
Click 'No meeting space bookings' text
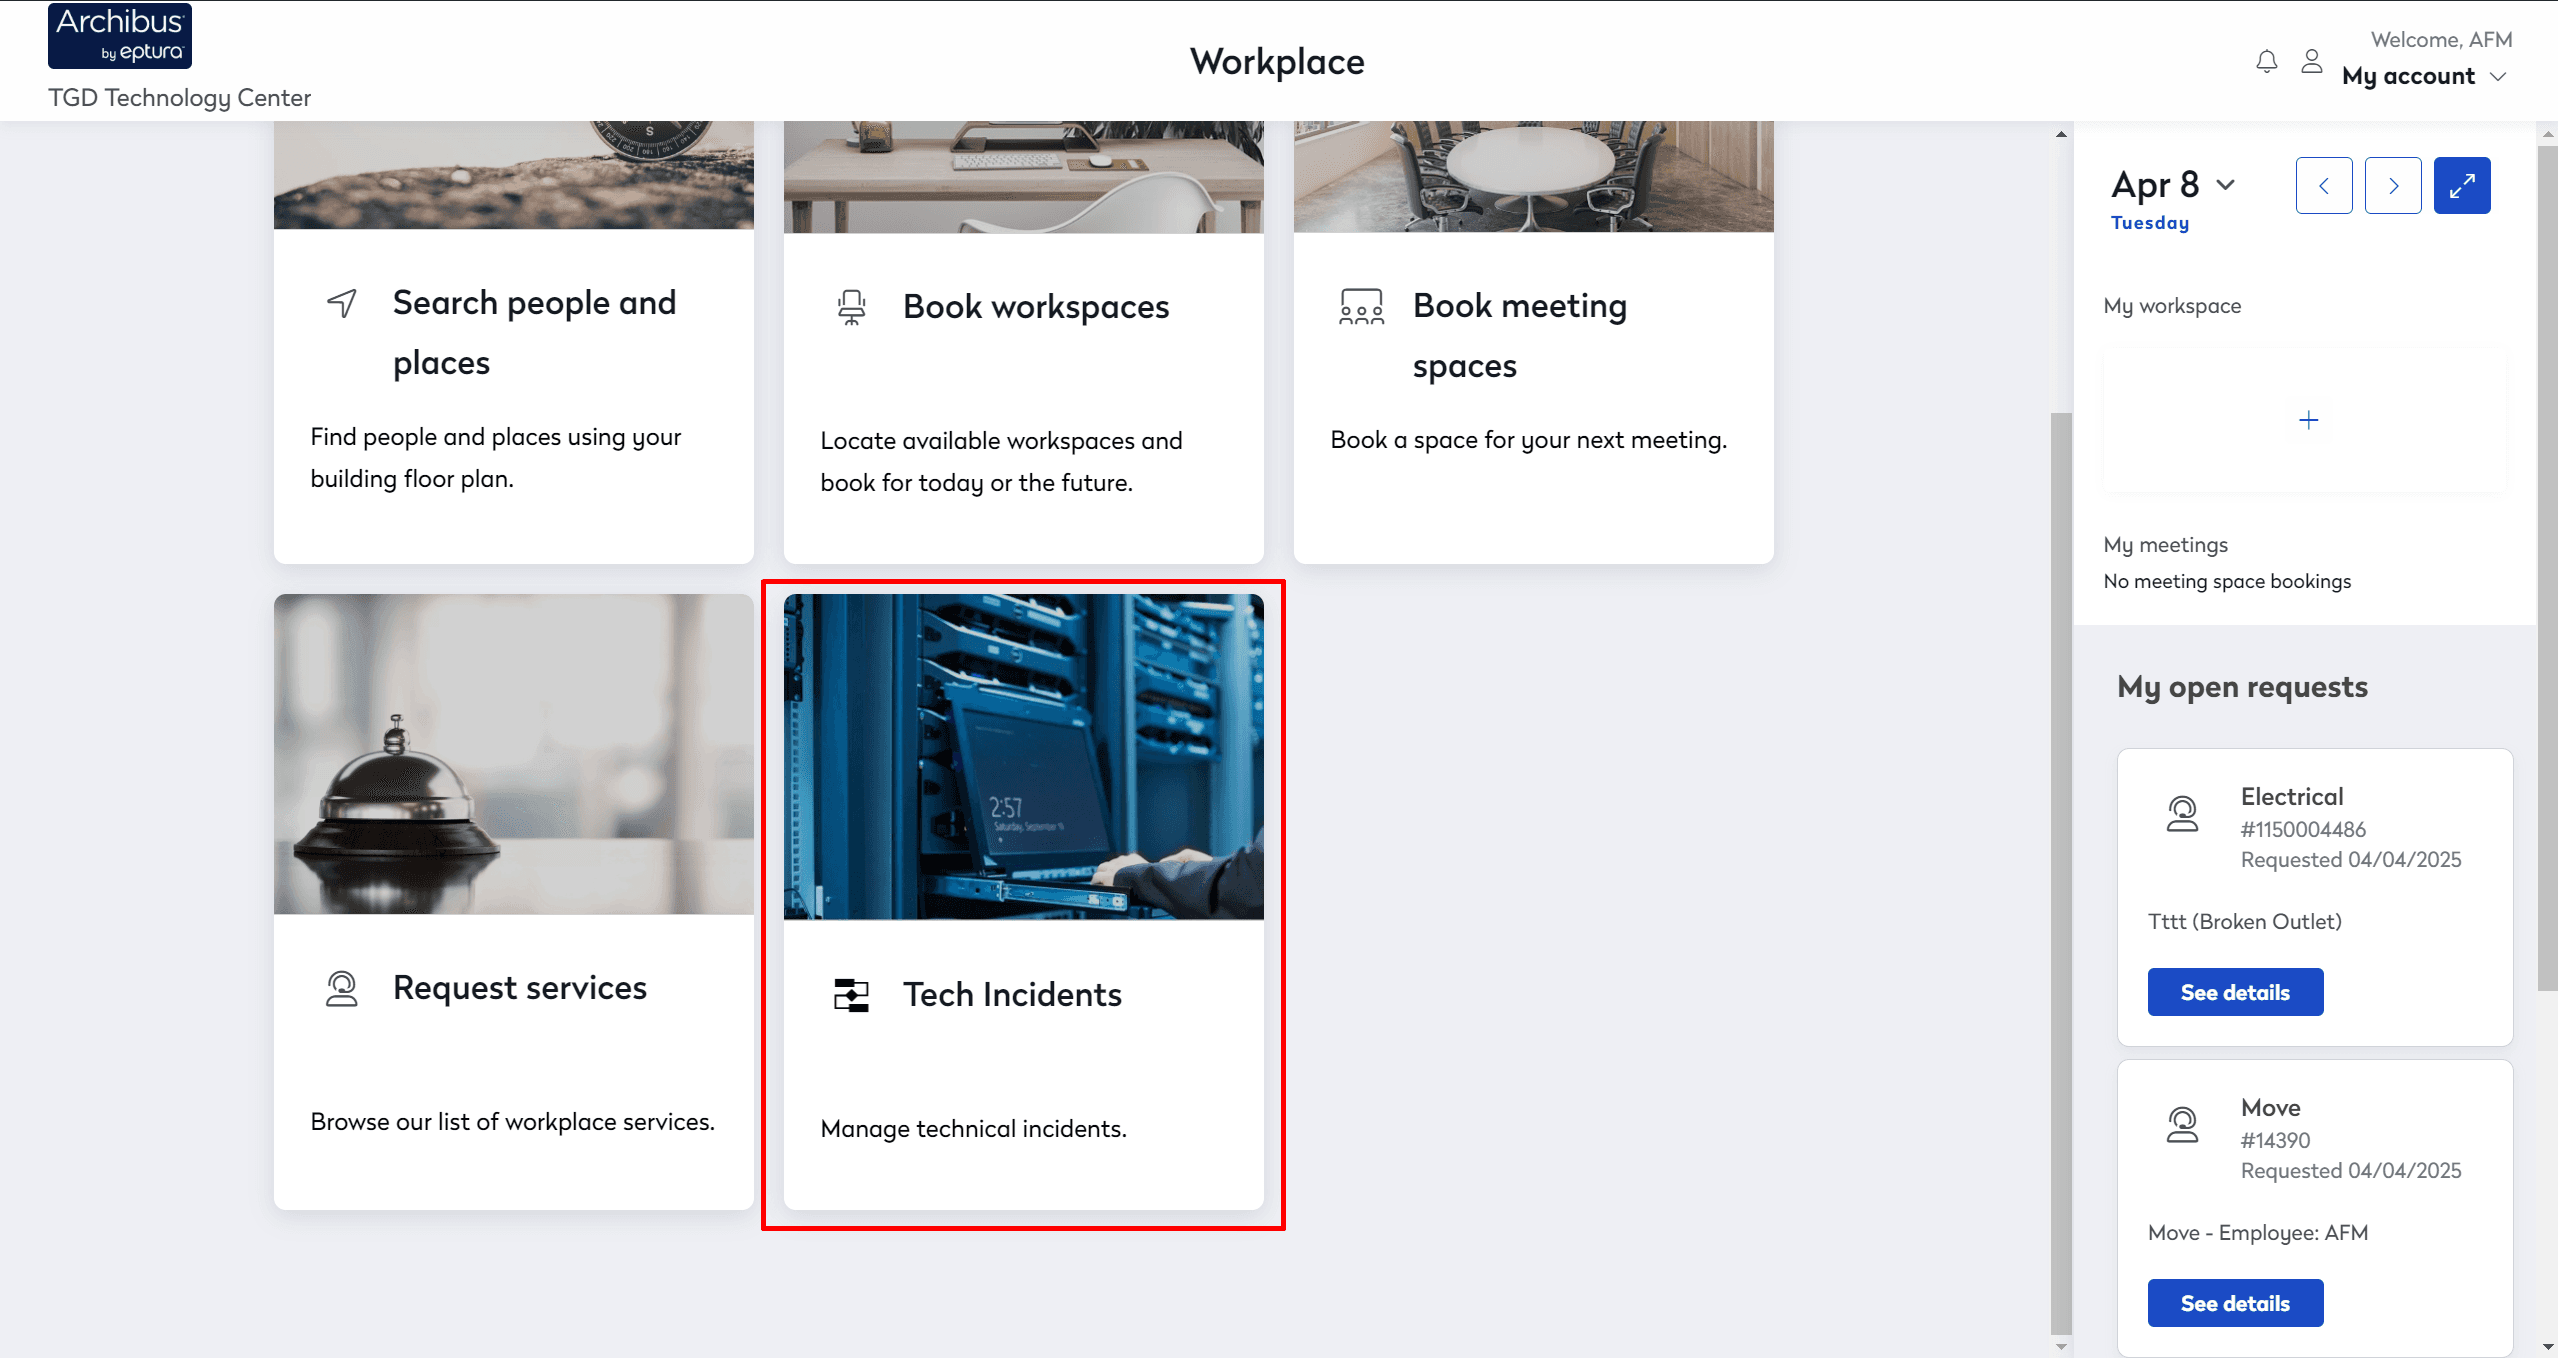2227,581
